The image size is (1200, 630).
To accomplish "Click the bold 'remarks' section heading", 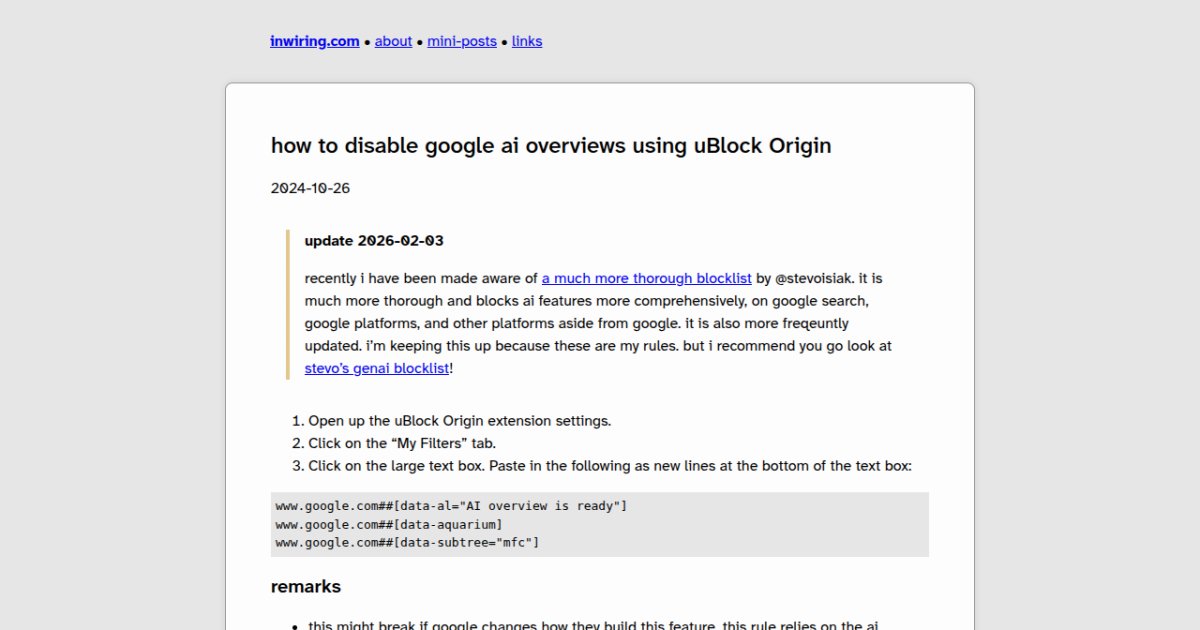I will tap(306, 587).
